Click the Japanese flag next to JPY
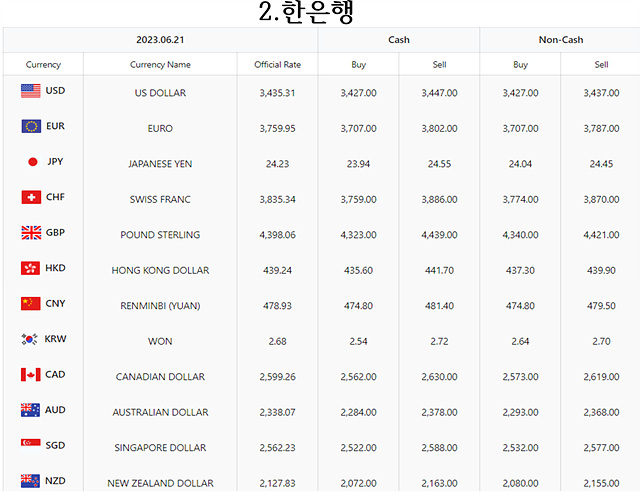Viewport: 640px width, 492px height. [33, 162]
